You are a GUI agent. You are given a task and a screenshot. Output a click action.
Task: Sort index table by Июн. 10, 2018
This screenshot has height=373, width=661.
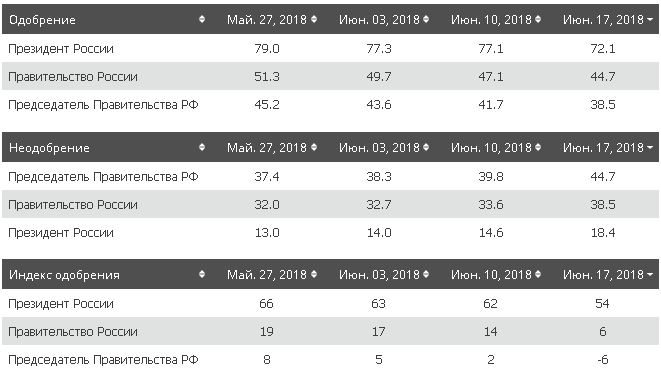click(538, 274)
